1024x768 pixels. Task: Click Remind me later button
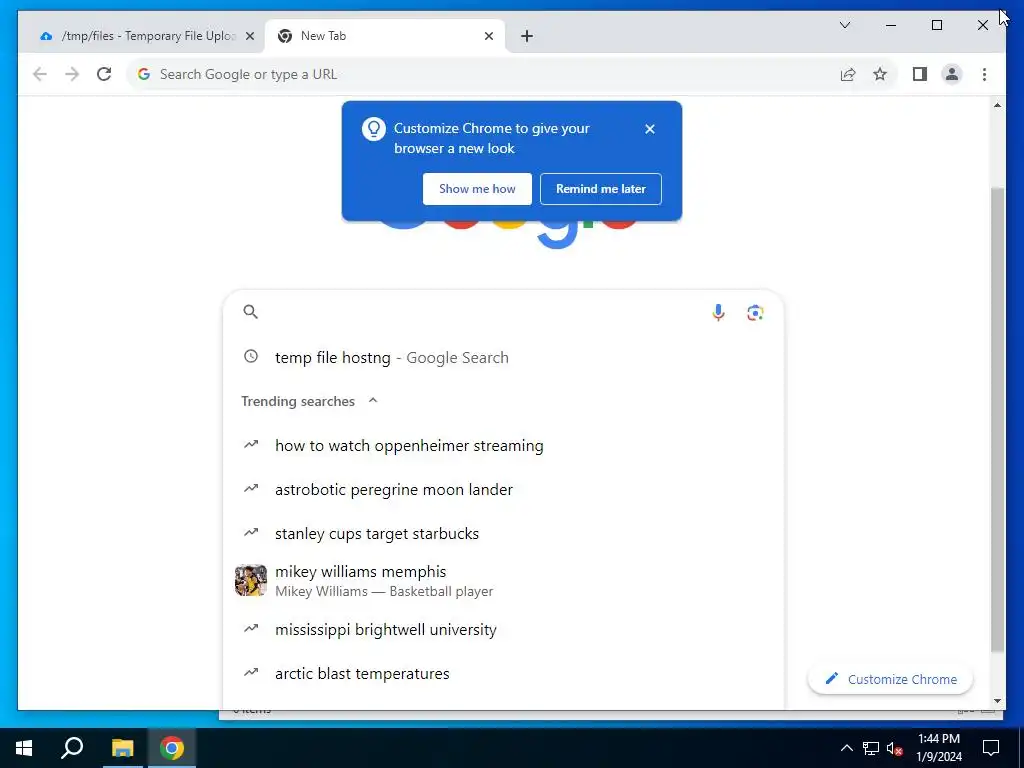click(600, 189)
